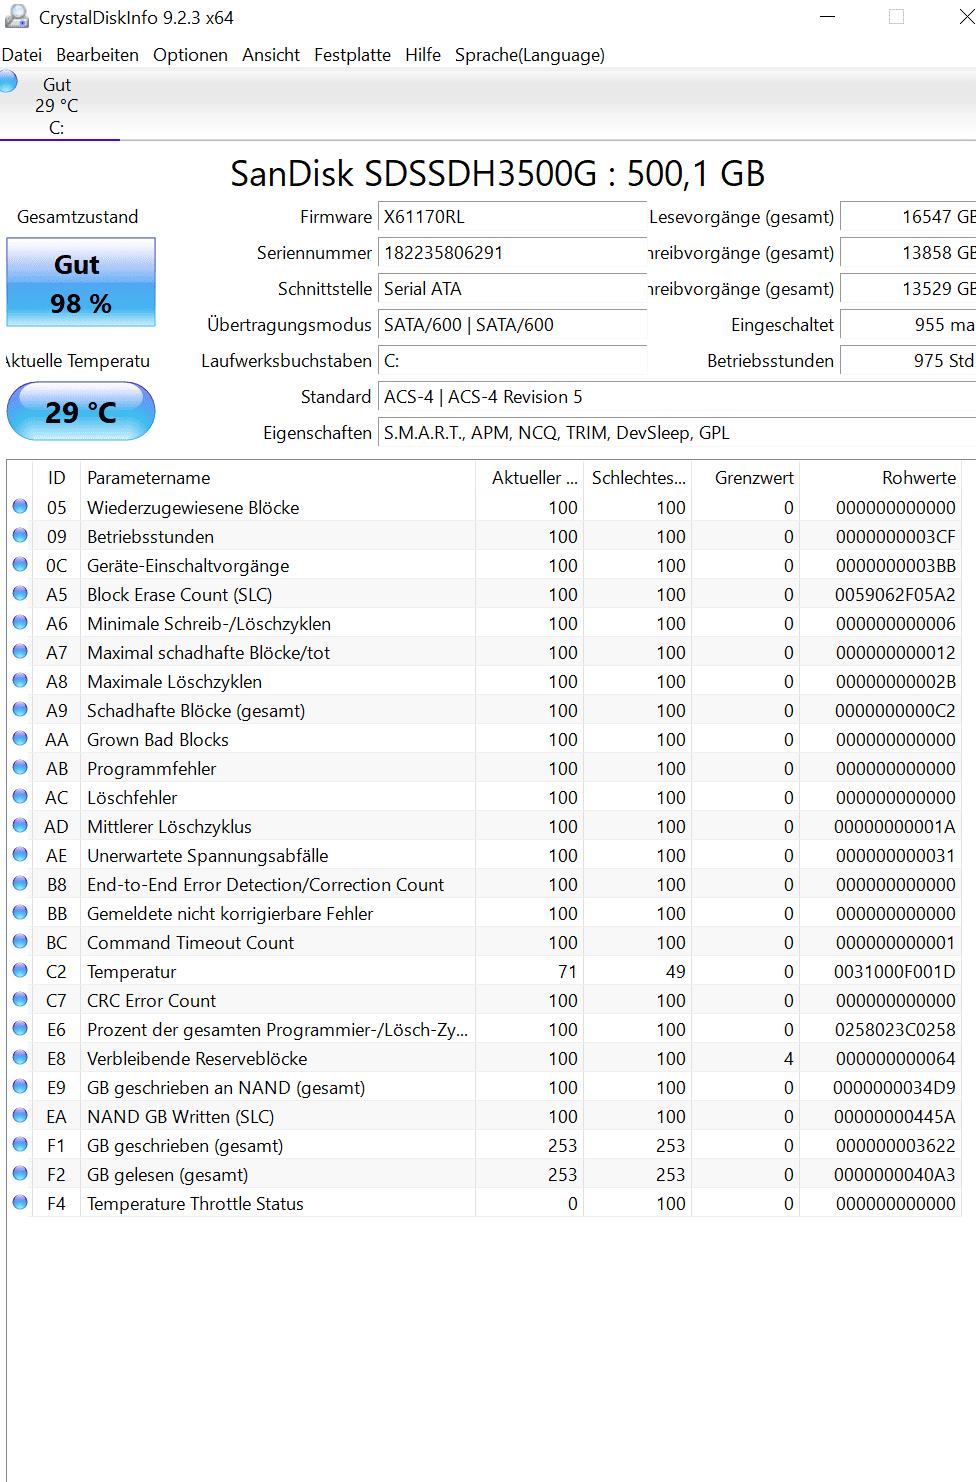Open the Sprache(Language) menu
This screenshot has width=976, height=1482.
click(x=530, y=55)
